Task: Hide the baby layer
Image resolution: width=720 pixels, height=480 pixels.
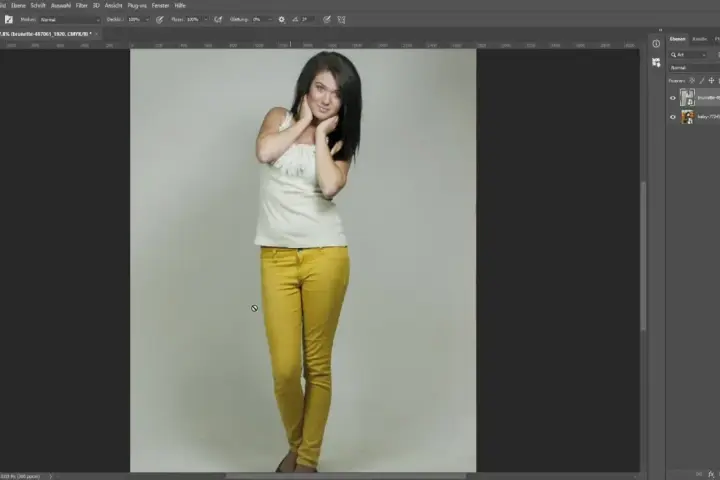Action: click(x=673, y=117)
